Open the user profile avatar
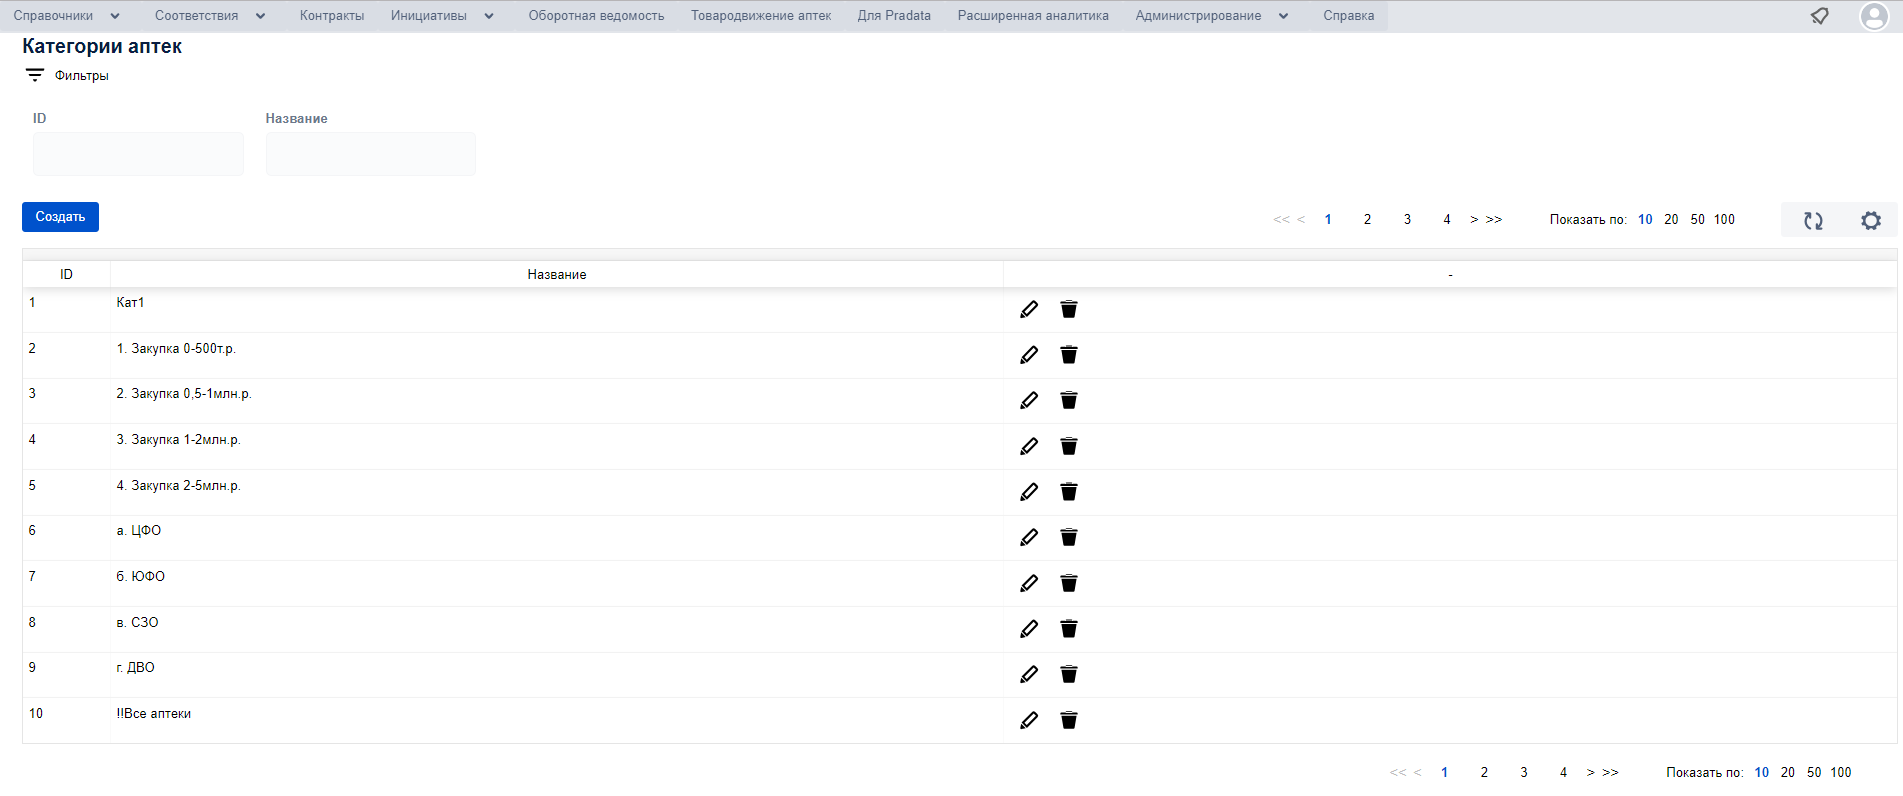 (1874, 16)
